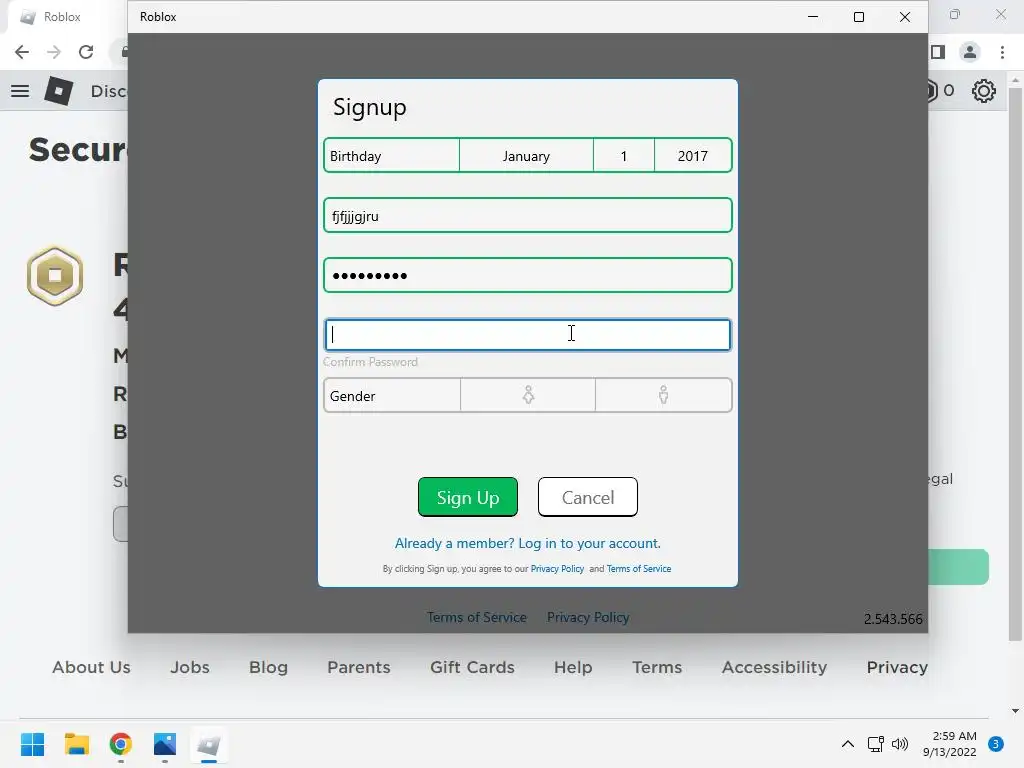Open Chrome from the taskbar
Image resolution: width=1024 pixels, height=768 pixels.
point(121,744)
